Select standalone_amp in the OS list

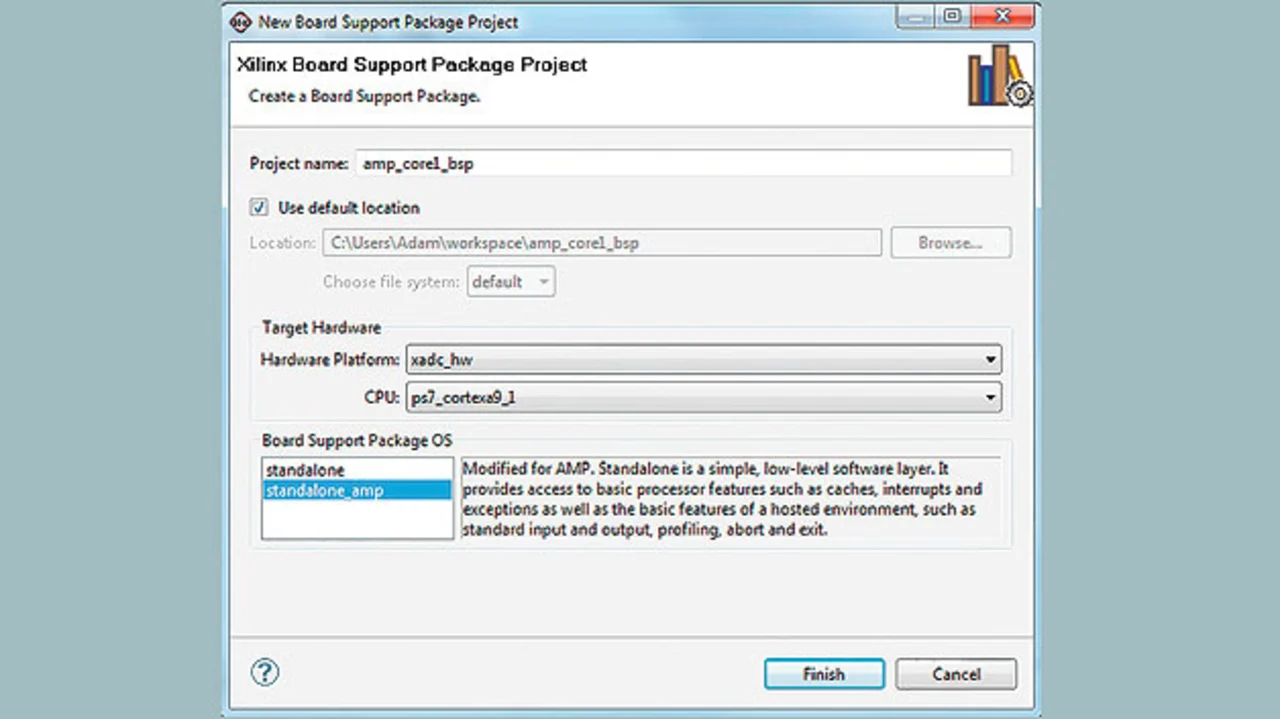[x=357, y=490]
